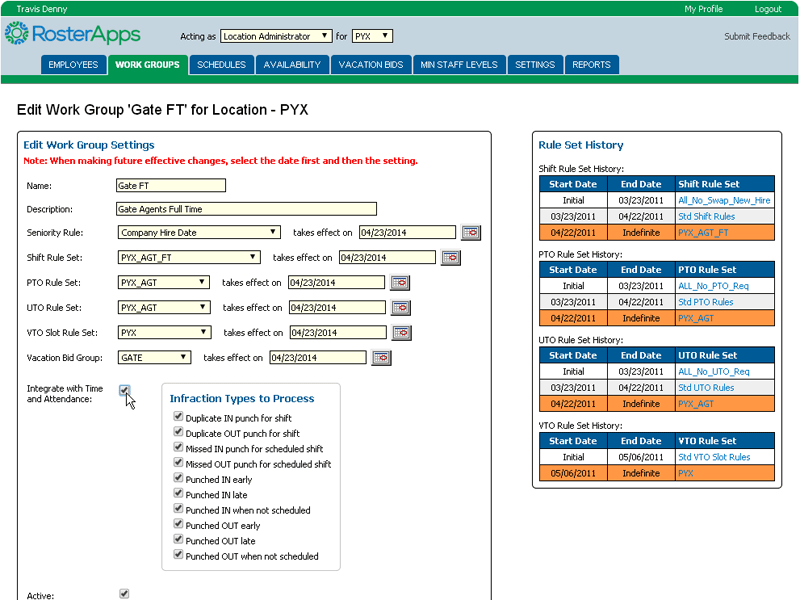Screen dimensions: 800x600
Task: Open the Acting as role dropdown
Action: click(x=275, y=36)
